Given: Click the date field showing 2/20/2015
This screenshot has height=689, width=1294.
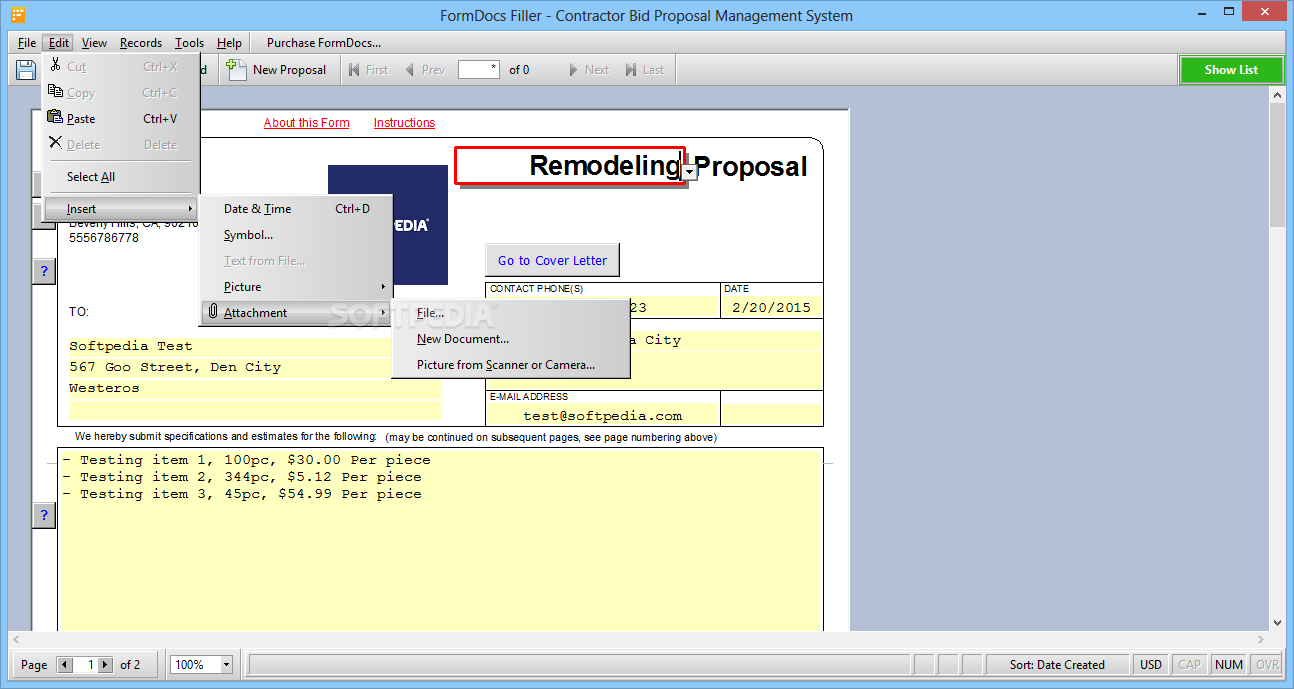Looking at the screenshot, I should click(x=771, y=307).
